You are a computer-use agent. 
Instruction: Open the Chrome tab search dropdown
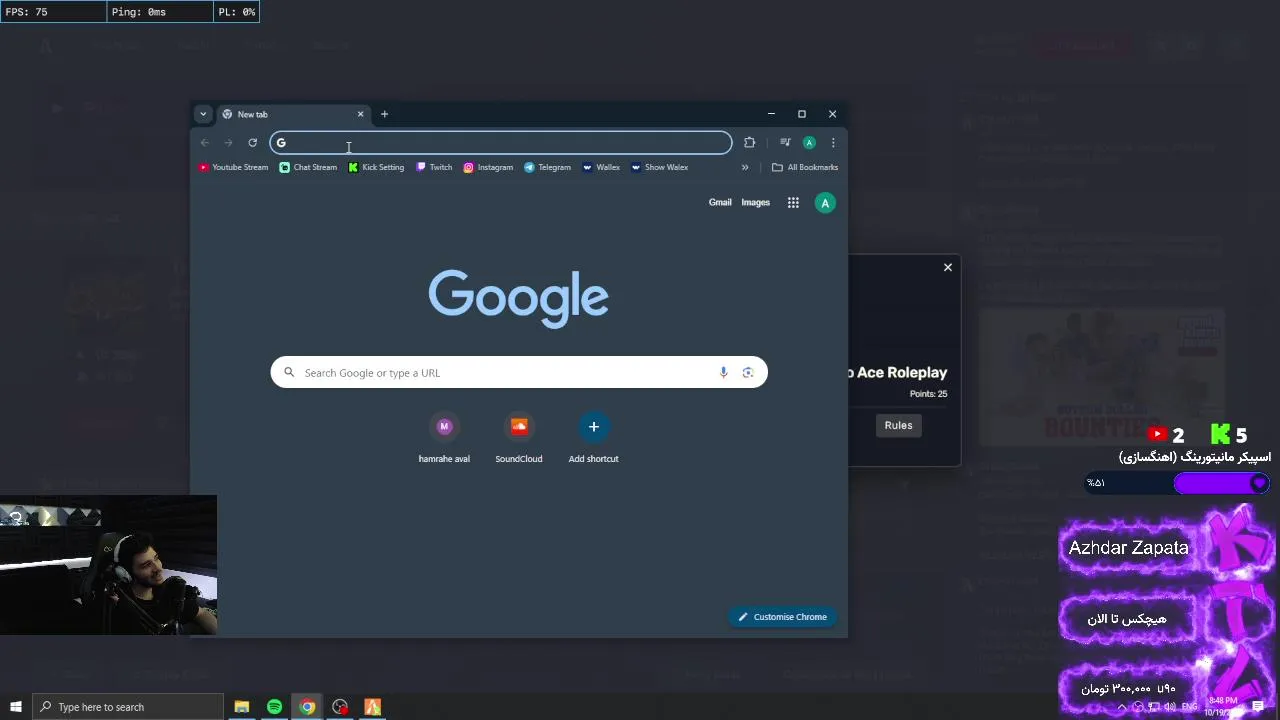[x=203, y=114]
